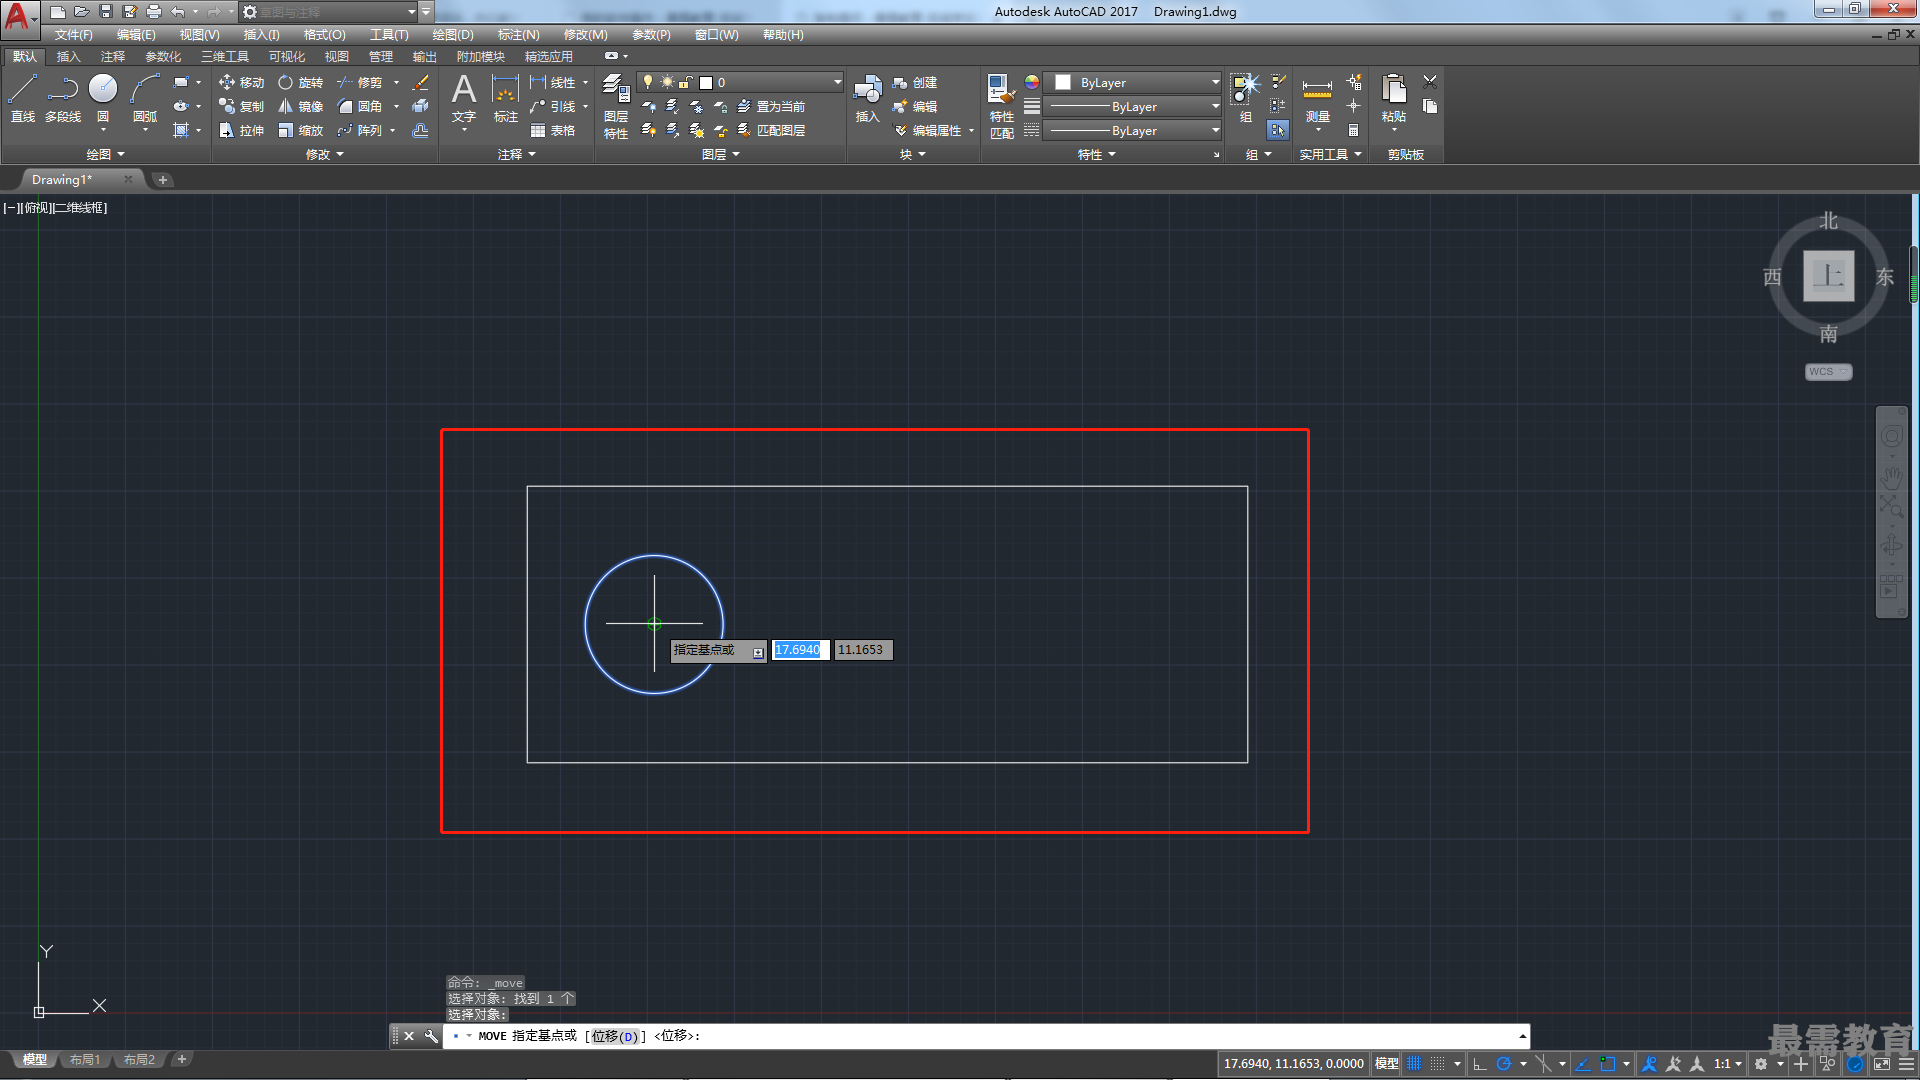Select the 圆弧 (Arc) draw tool
Viewport: 1920px width, 1080px height.
(x=145, y=99)
